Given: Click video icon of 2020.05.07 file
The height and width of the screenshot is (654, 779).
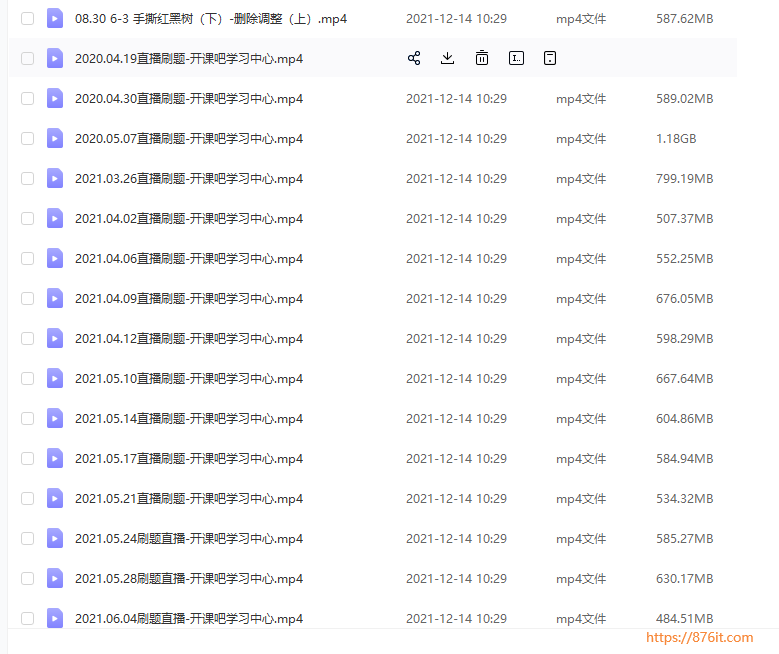Looking at the screenshot, I should 55,138.
